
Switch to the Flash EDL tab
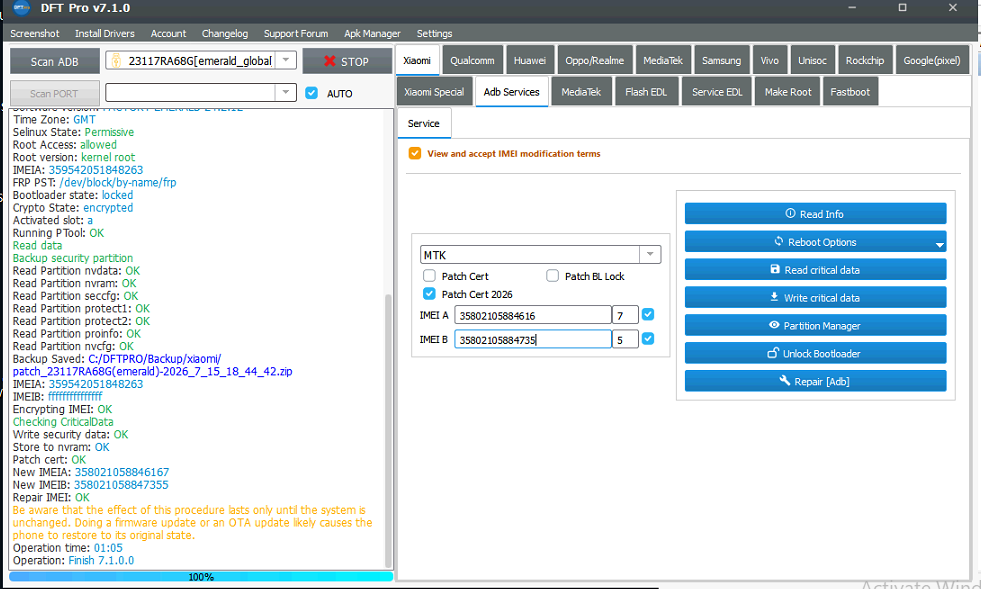coord(646,91)
